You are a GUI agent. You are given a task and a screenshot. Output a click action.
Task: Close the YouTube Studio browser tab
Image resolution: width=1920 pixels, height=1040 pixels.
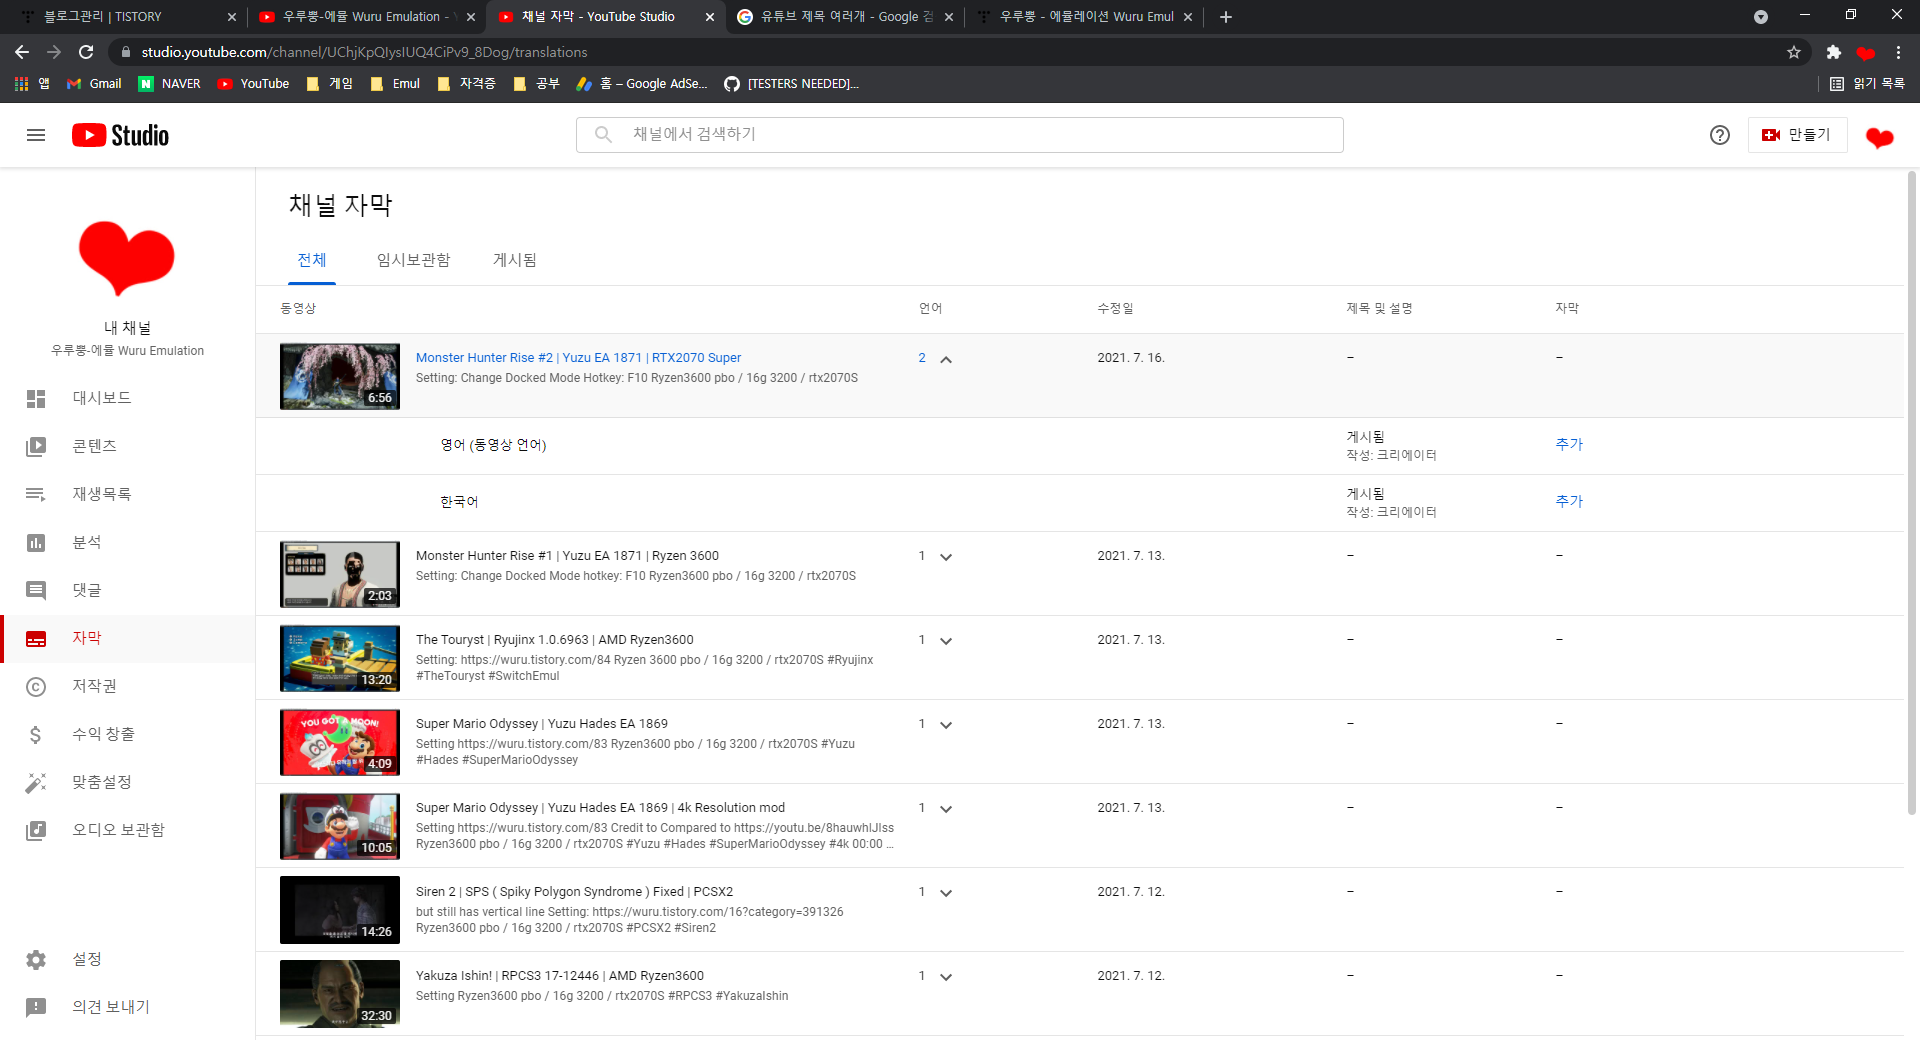pyautogui.click(x=710, y=17)
